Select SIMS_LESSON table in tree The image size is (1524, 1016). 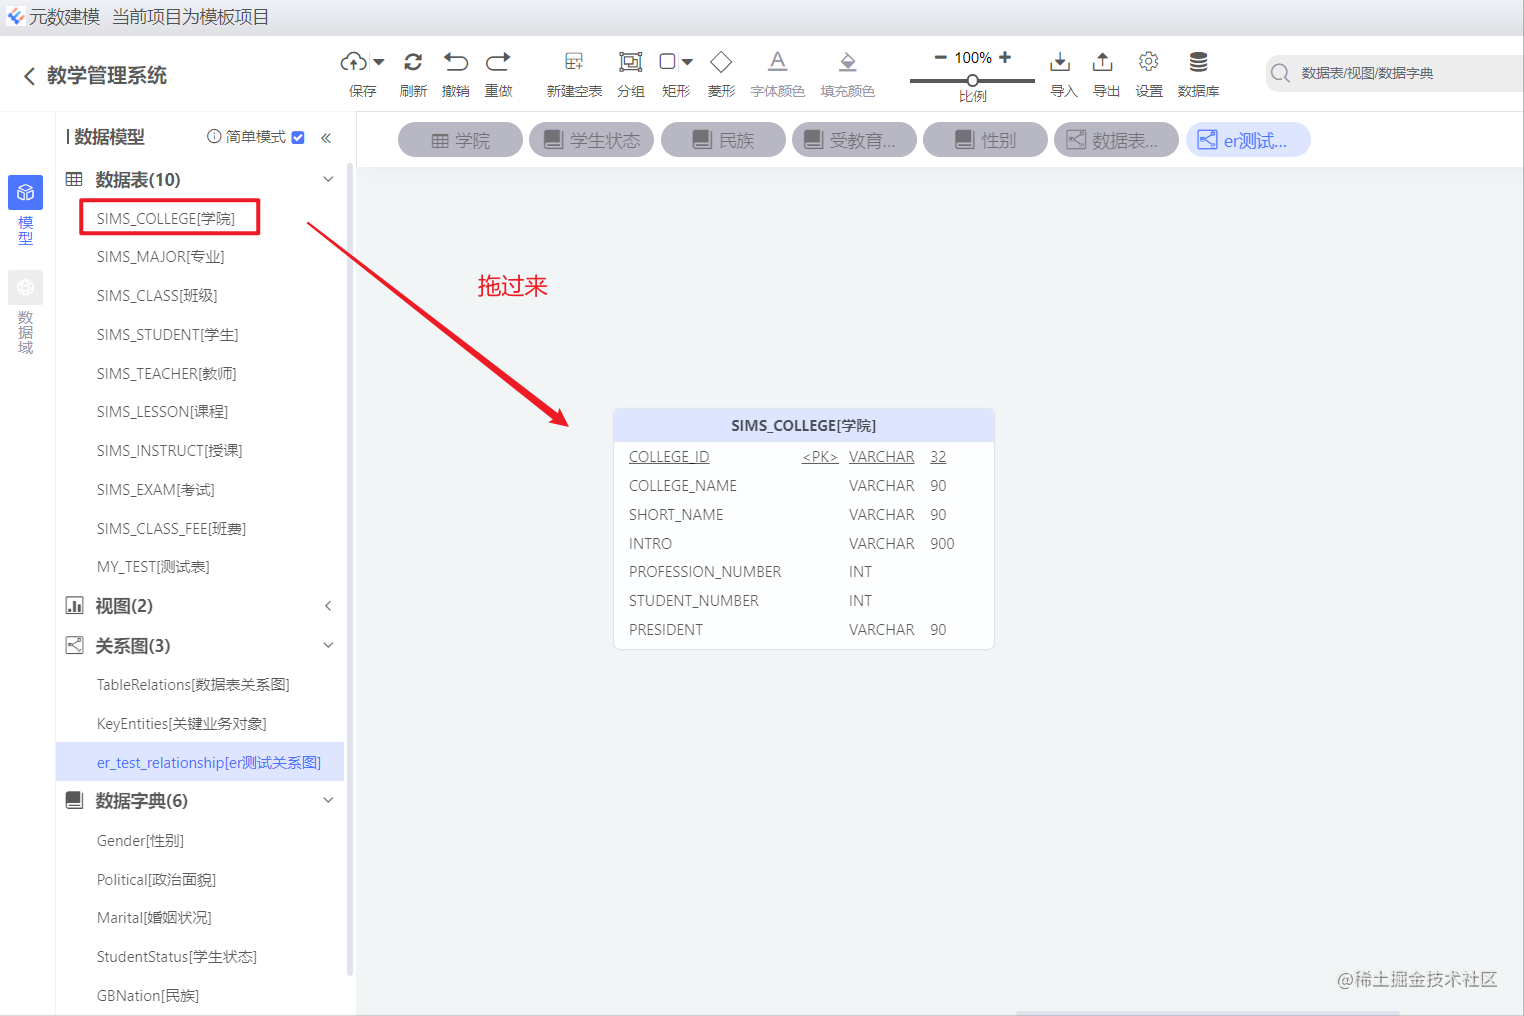[x=162, y=412]
